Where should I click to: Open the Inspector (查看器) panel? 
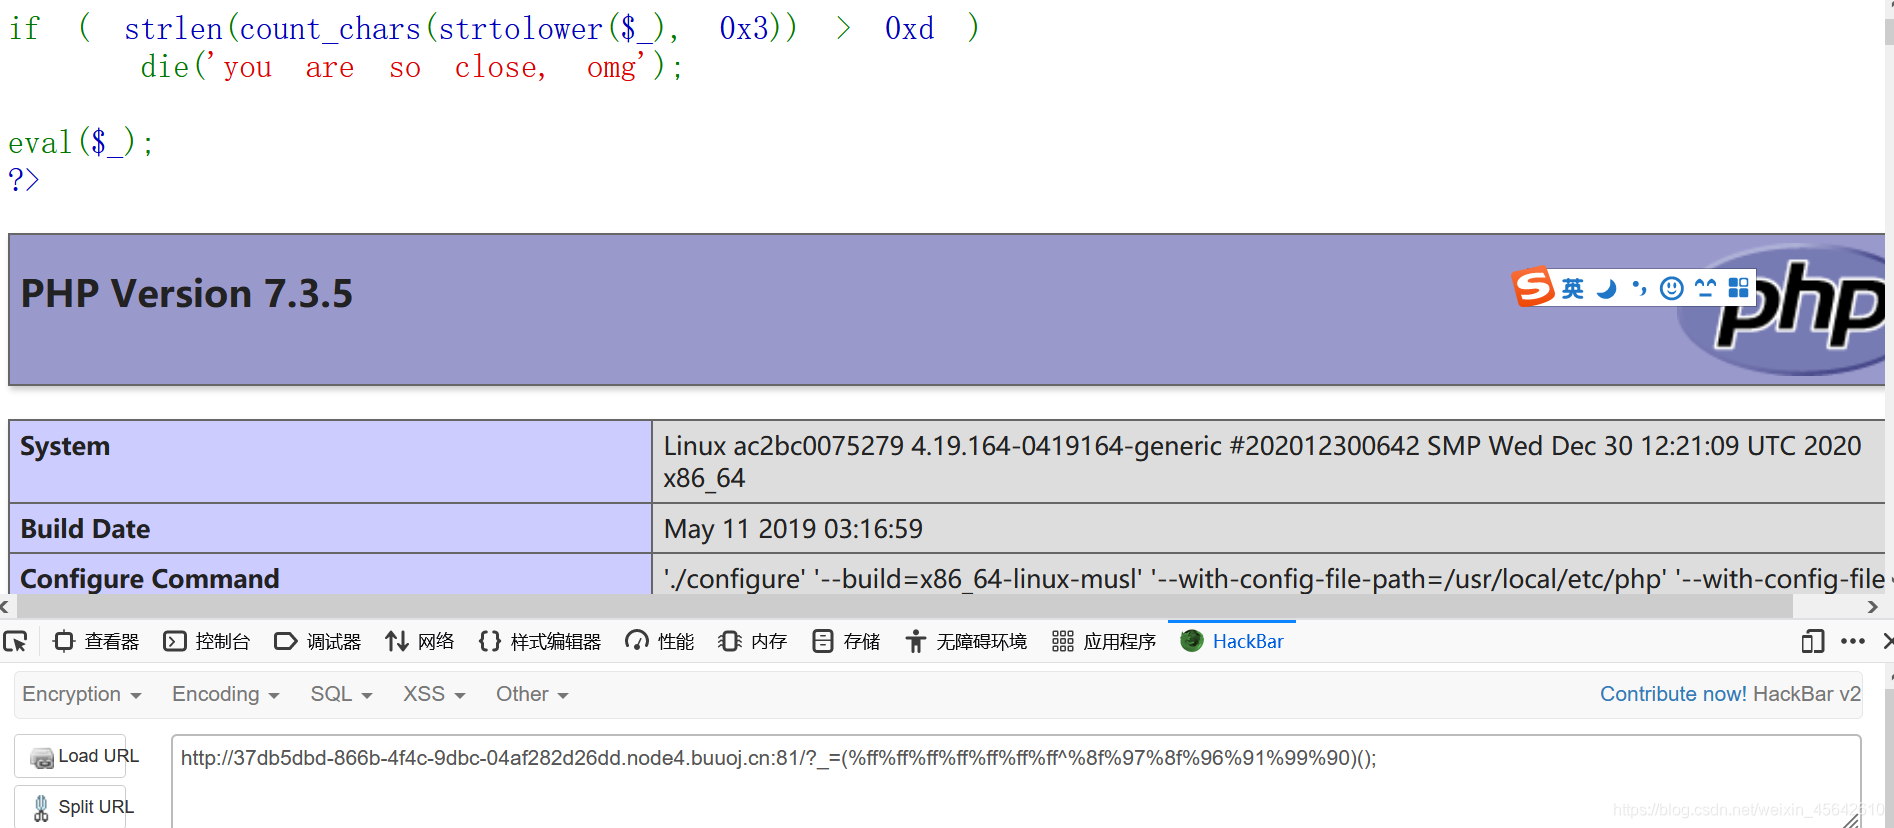tap(96, 641)
